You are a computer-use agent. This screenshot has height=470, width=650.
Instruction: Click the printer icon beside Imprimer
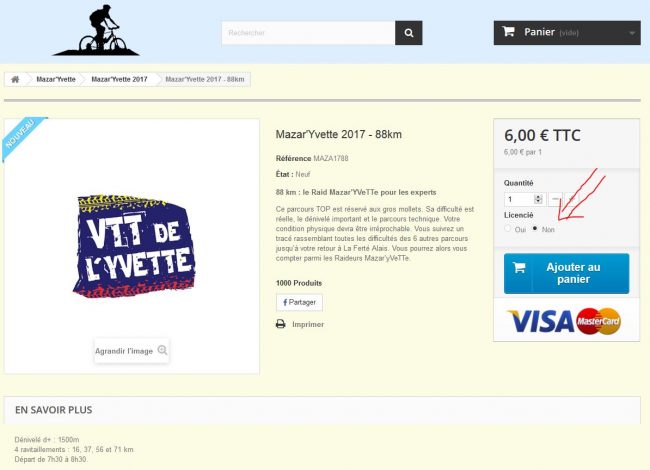pos(281,324)
